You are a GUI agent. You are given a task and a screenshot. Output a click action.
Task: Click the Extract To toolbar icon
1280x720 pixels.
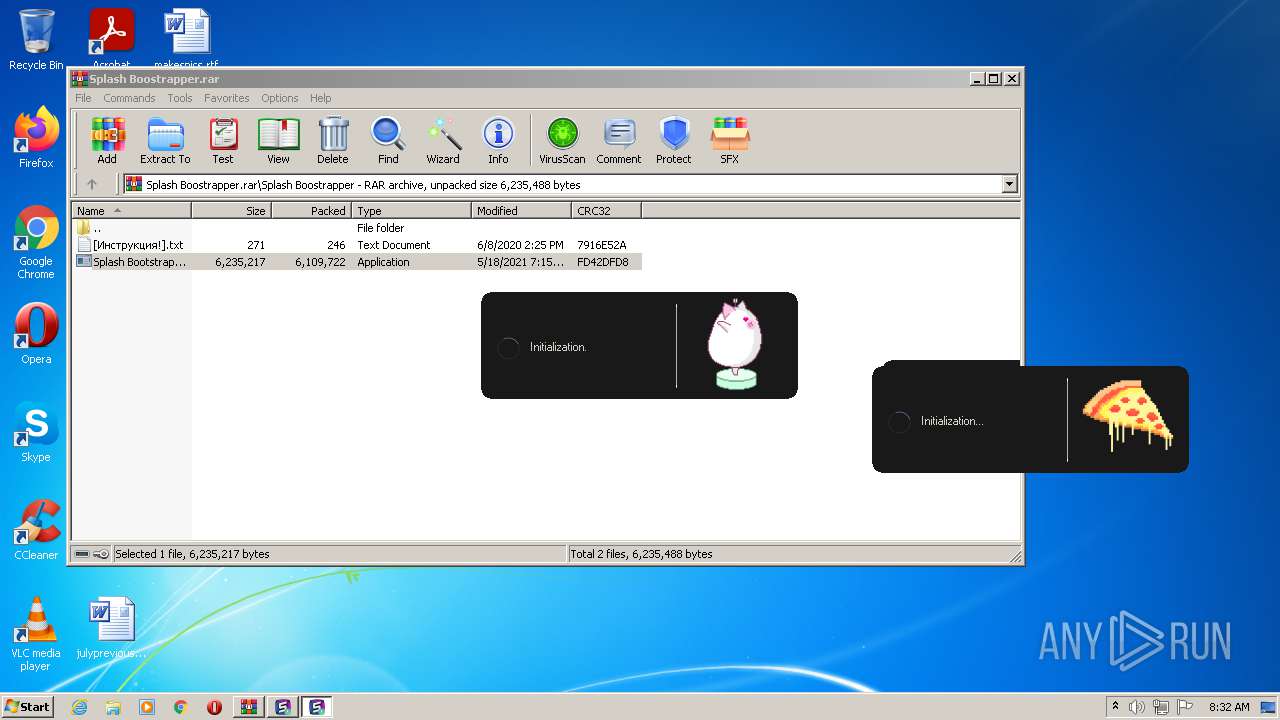coord(165,141)
